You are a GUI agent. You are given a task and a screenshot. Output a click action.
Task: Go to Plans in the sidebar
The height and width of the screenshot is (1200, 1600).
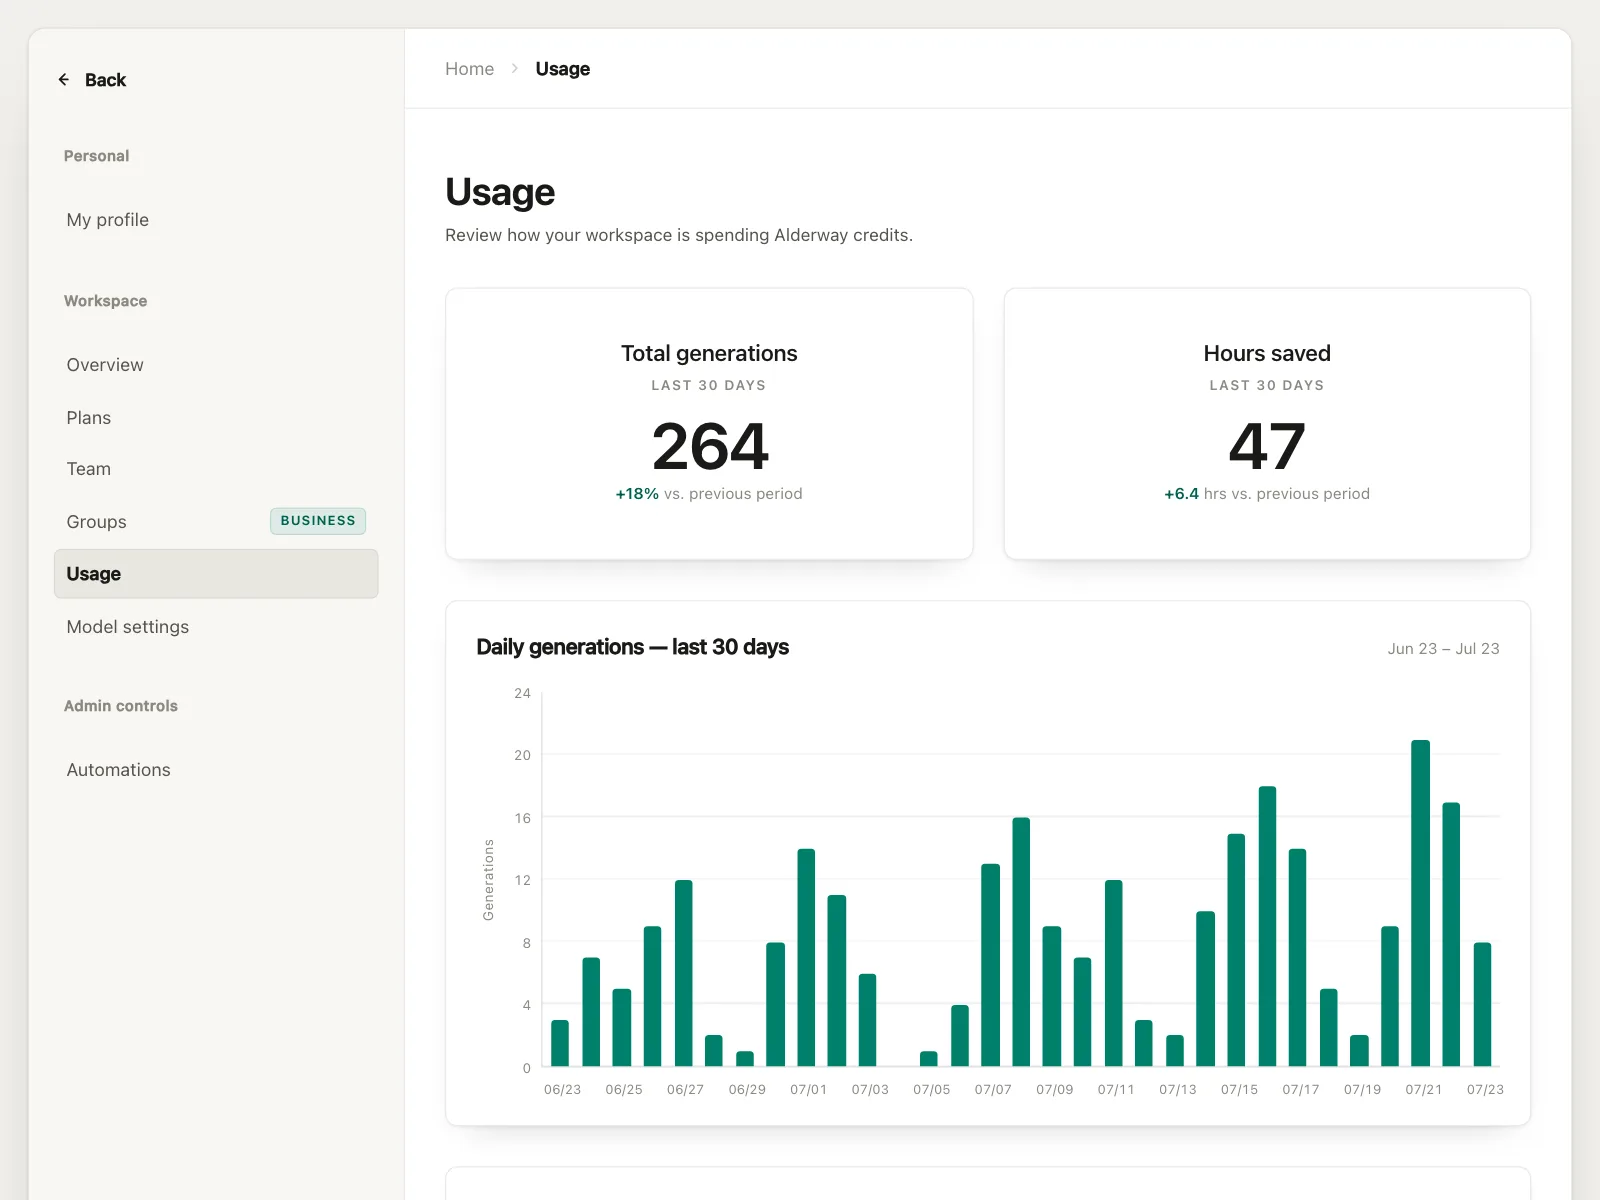pos(216,418)
